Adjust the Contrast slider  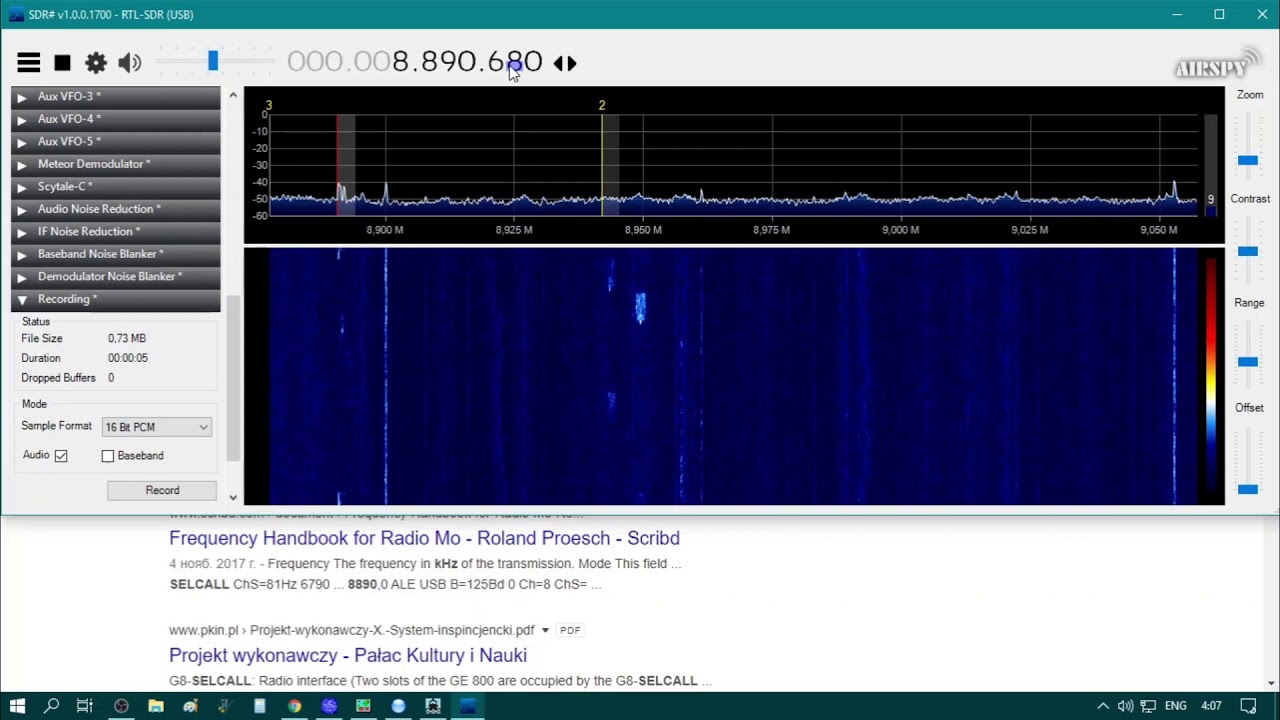[x=1248, y=251]
